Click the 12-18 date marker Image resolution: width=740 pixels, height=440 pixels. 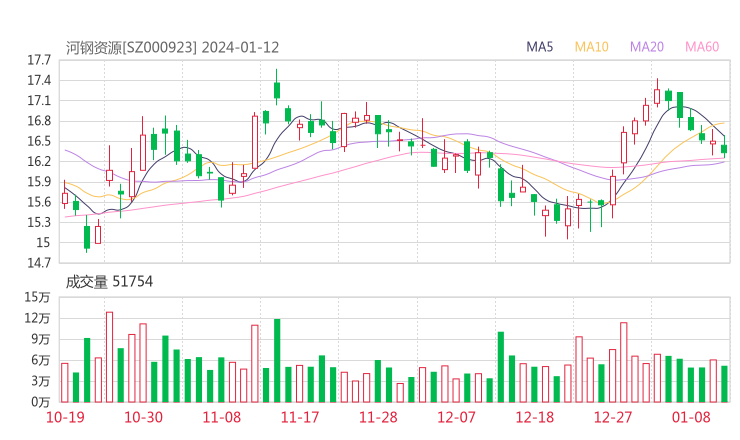pos(535,417)
